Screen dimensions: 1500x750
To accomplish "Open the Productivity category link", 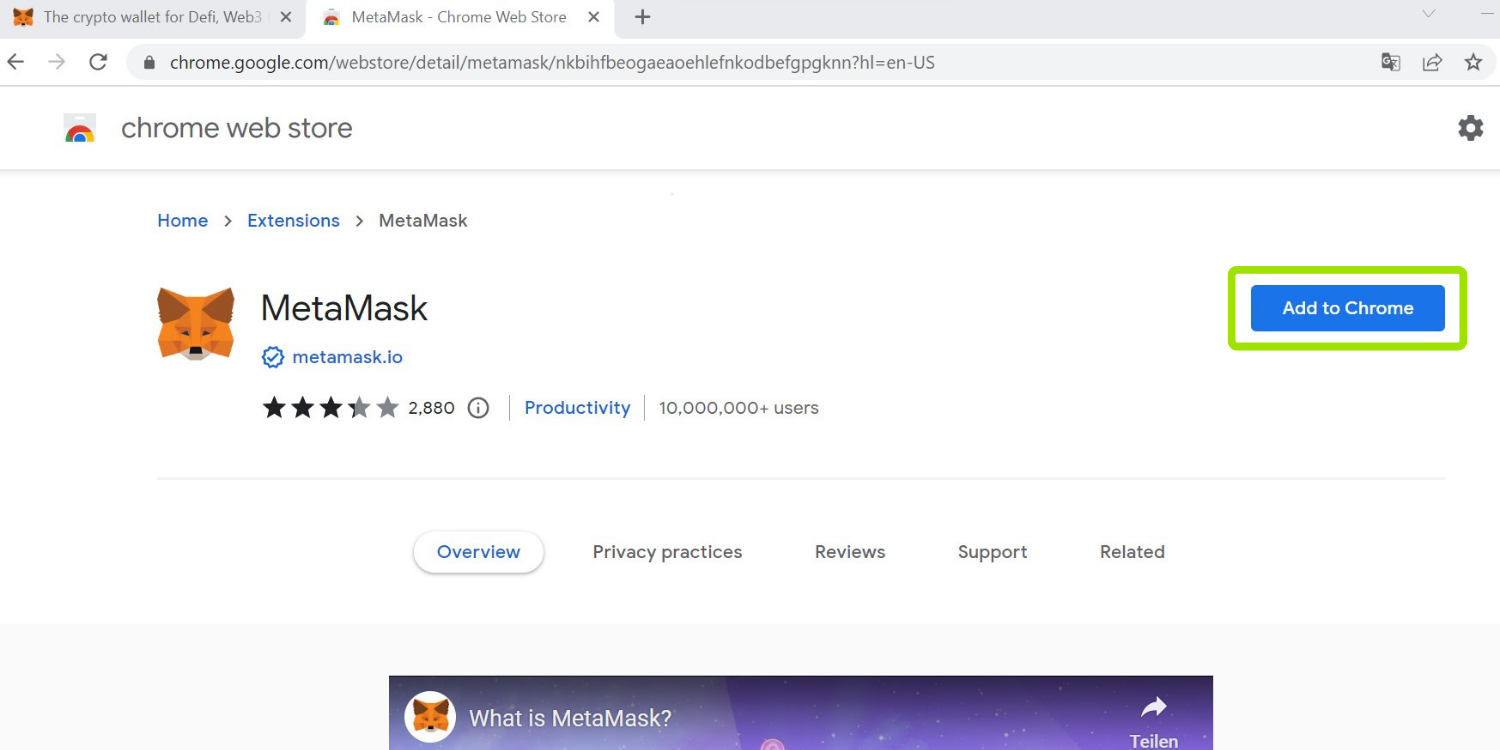I will pyautogui.click(x=577, y=408).
